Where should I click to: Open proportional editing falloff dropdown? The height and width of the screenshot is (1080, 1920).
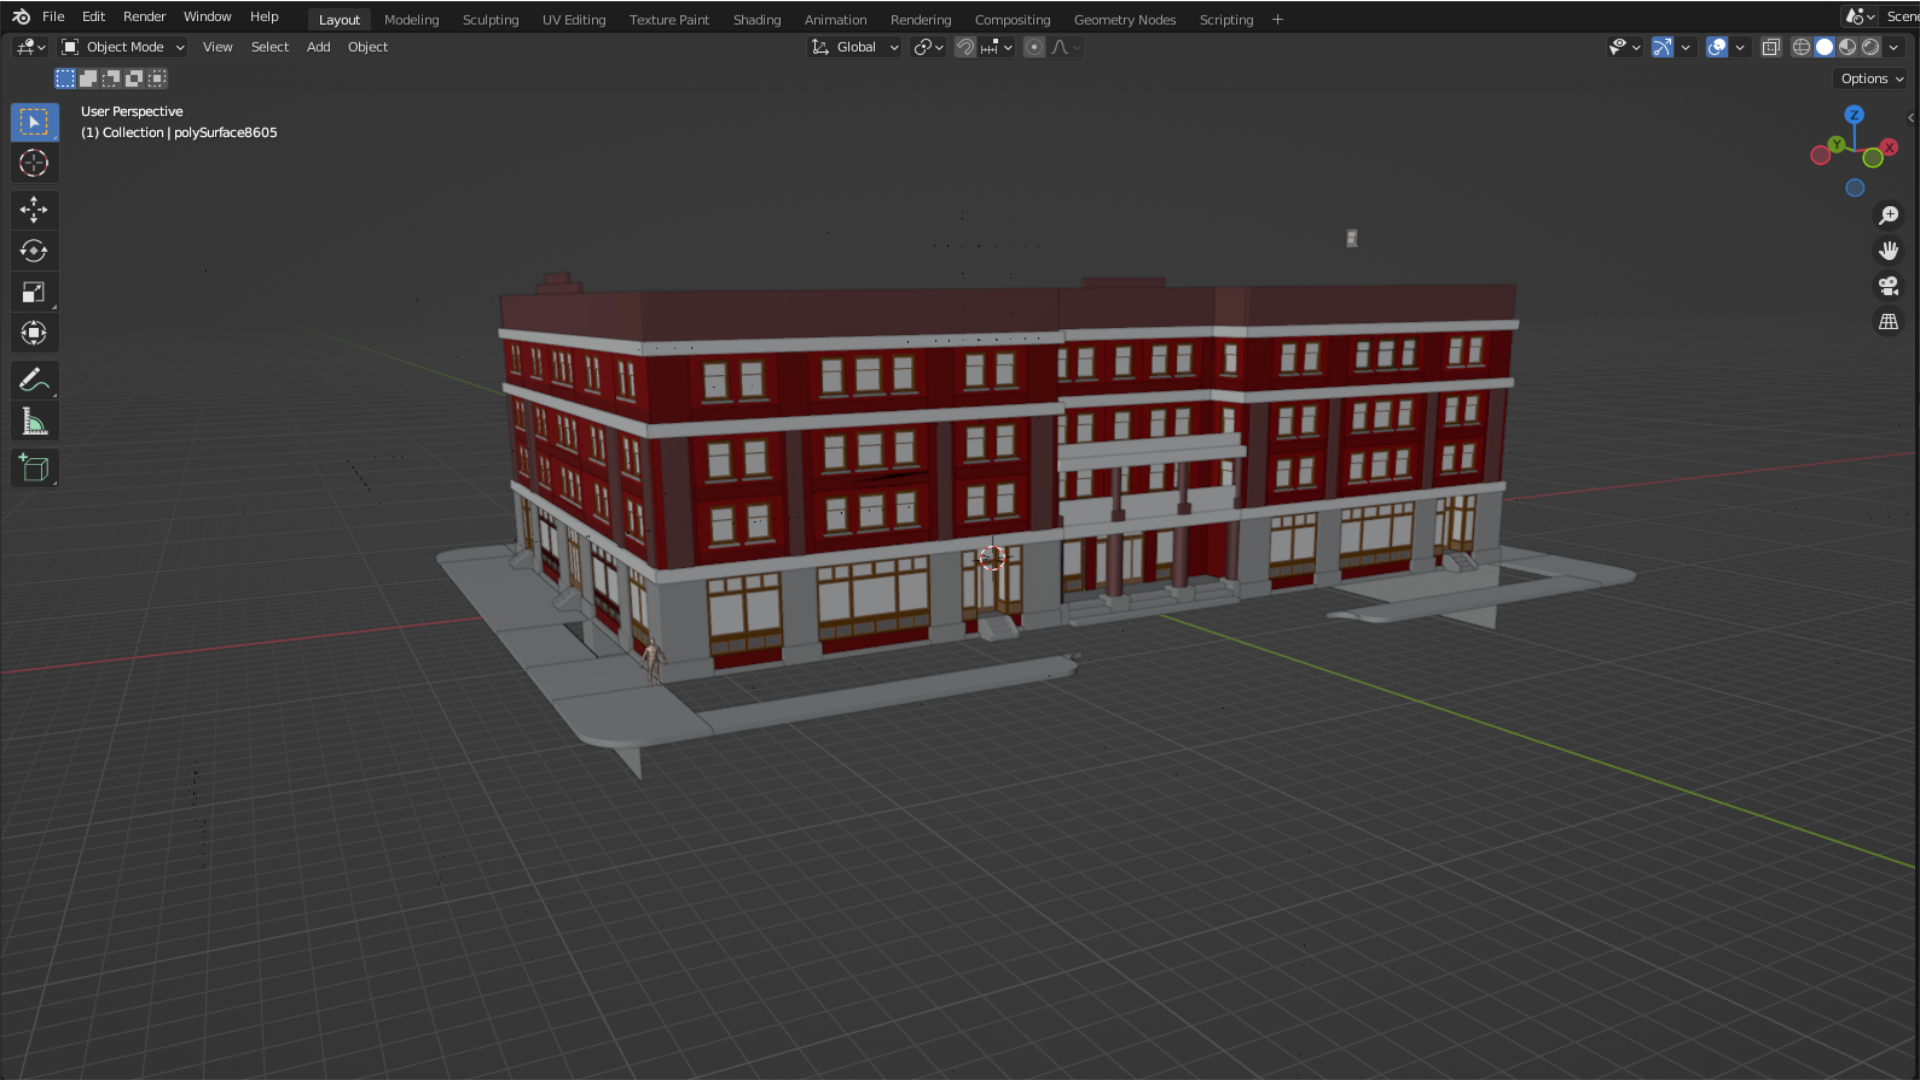point(1066,47)
